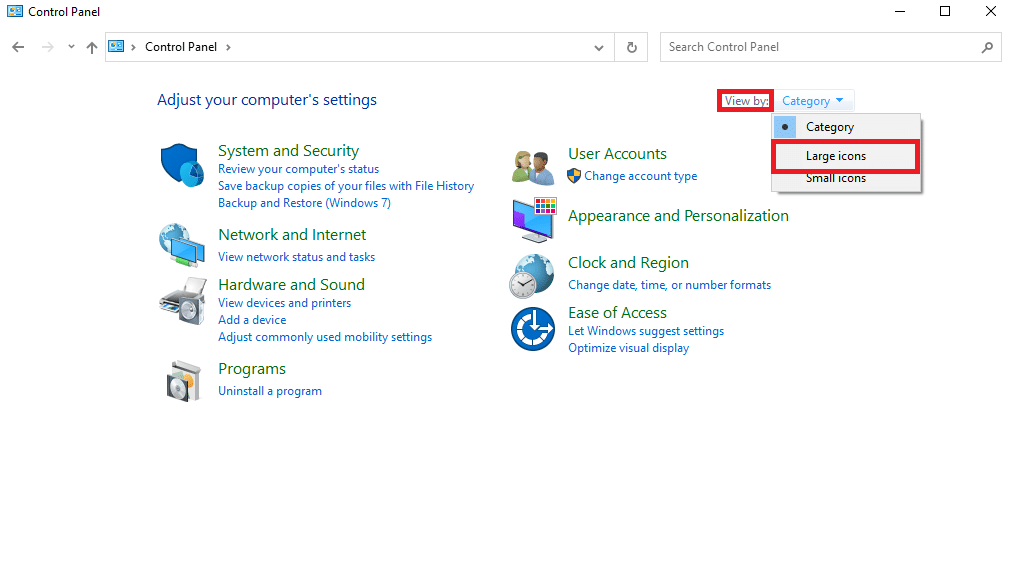Screen dimensions: 1011x577
Task: Open View network status and tasks
Action: [x=296, y=257]
